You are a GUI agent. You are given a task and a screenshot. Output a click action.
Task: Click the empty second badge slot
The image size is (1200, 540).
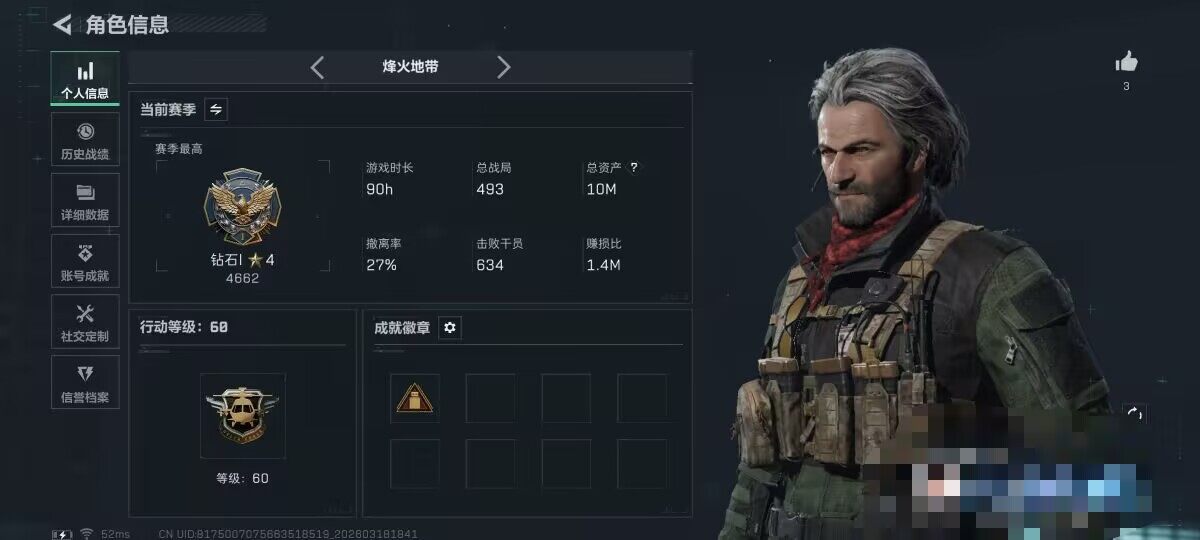click(x=490, y=398)
